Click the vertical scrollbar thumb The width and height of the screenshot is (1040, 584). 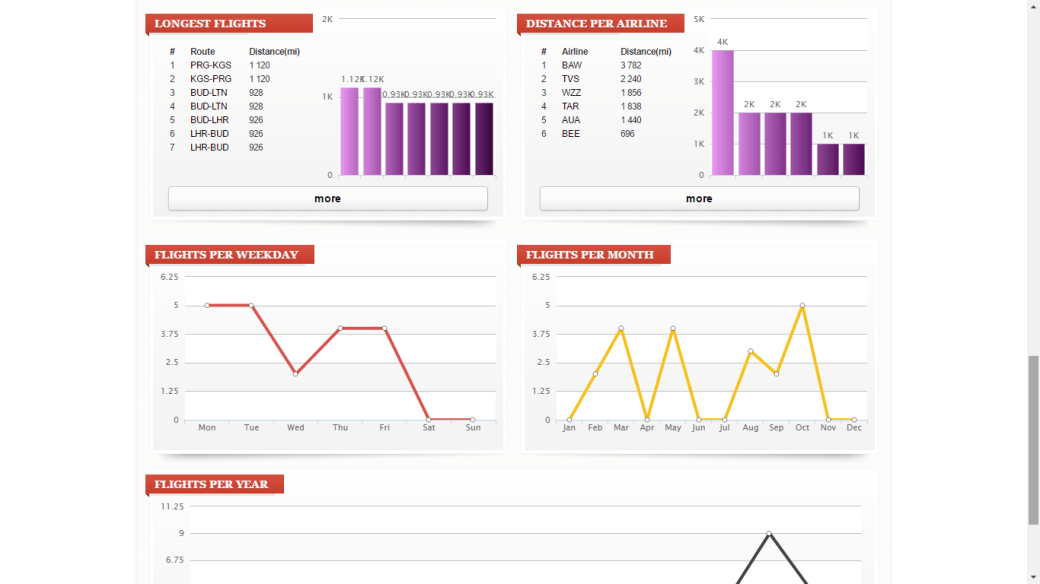coord(1033,440)
